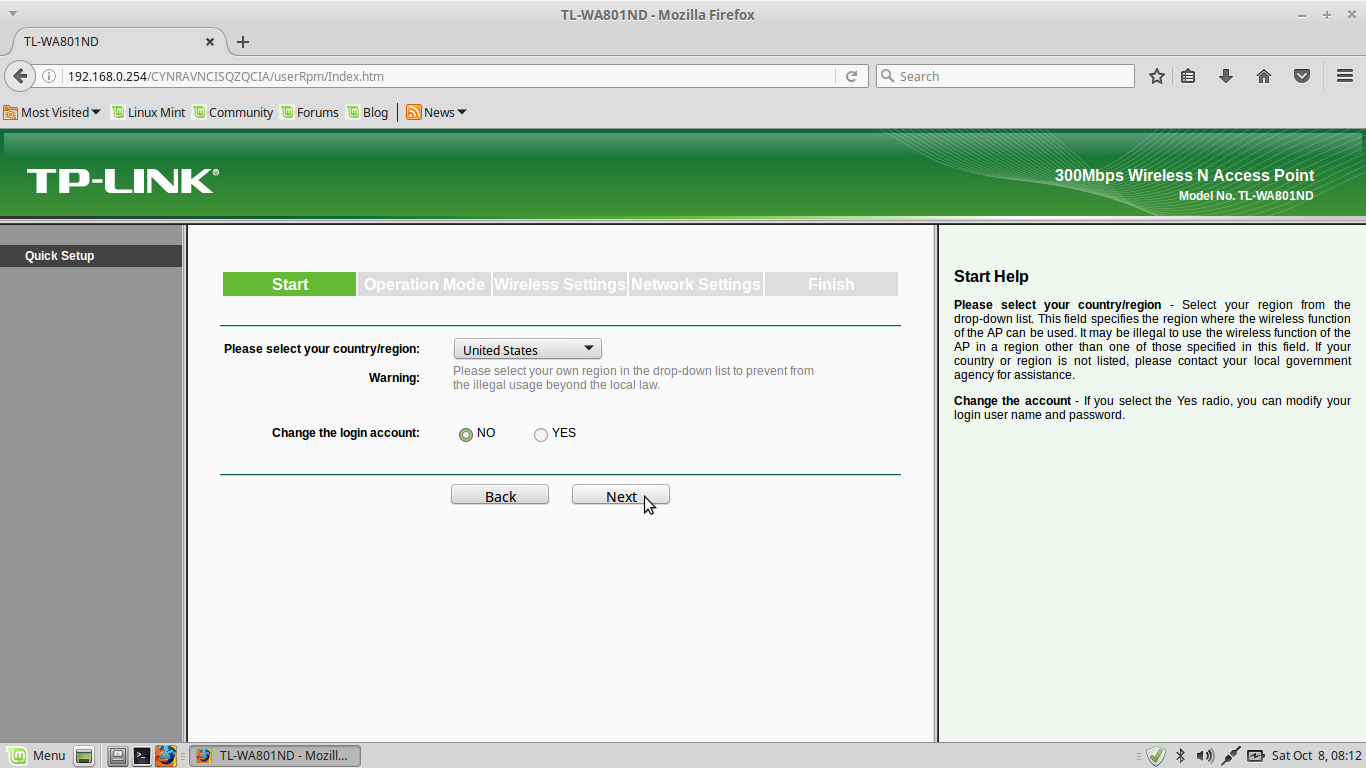Show your bookmarks list
This screenshot has height=768, width=1366.
point(1188,76)
